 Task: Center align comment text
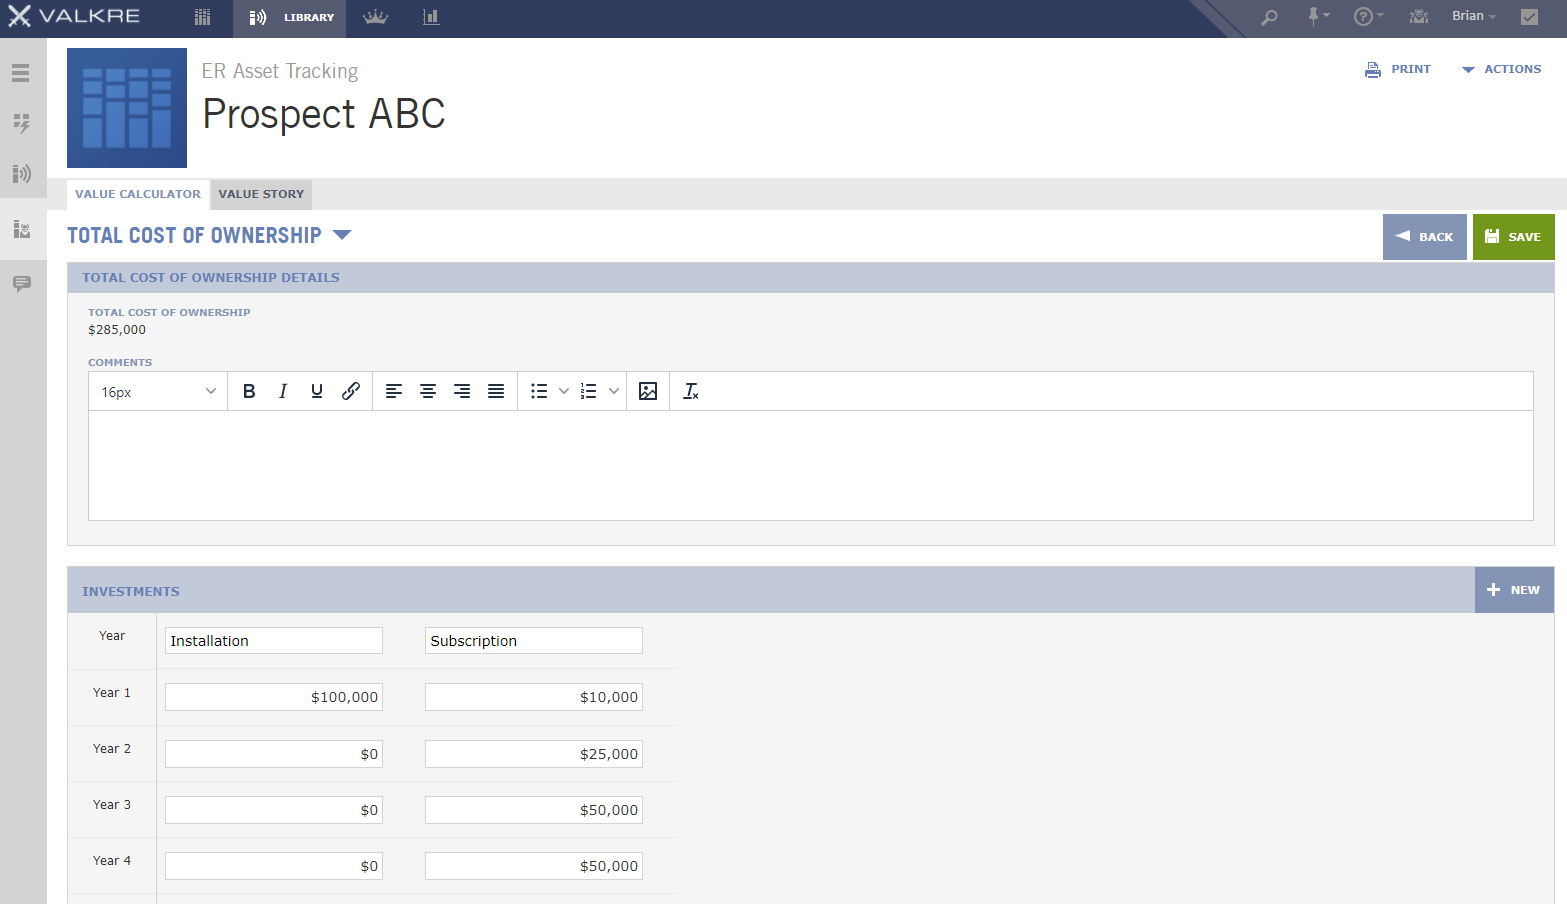click(428, 392)
